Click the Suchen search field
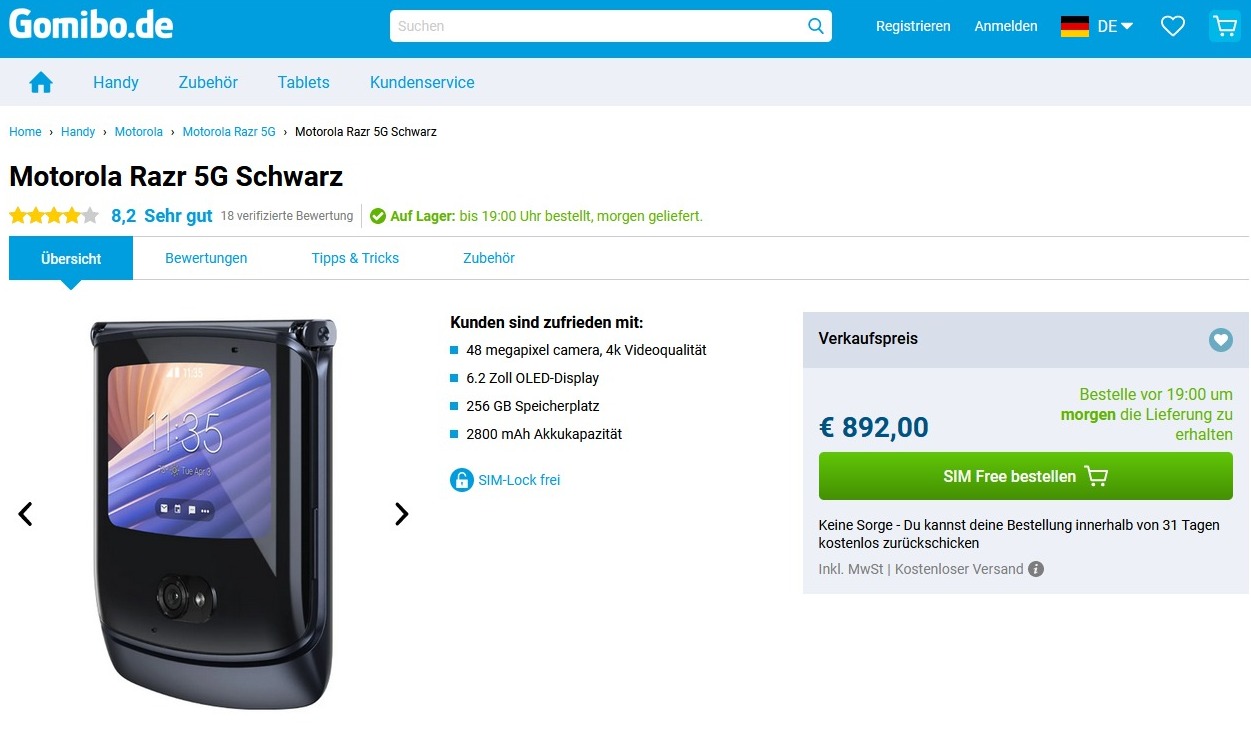1251x731 pixels. [598, 26]
